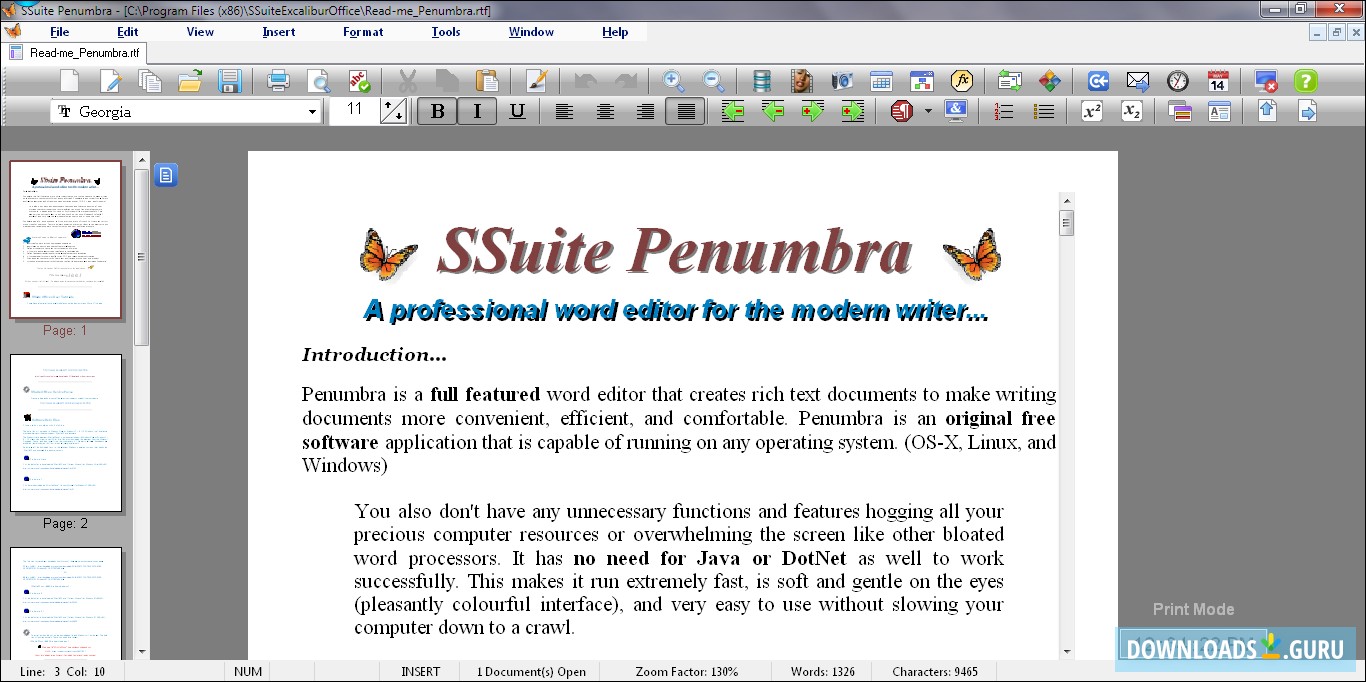Screen dimensions: 1366x682
Task: Send document via the email icon
Action: [1139, 81]
